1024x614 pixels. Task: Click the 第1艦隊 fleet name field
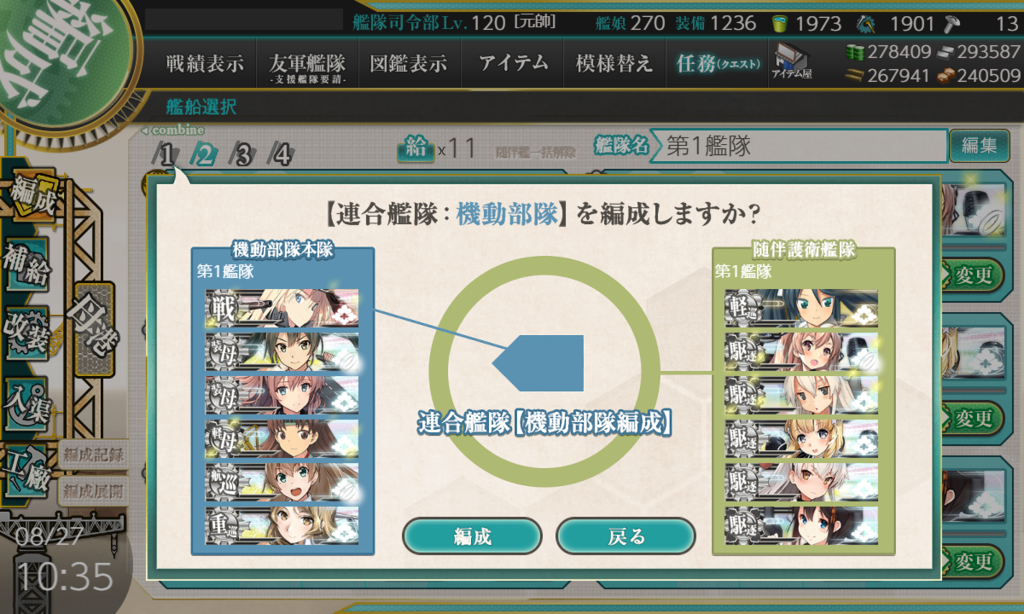click(799, 146)
